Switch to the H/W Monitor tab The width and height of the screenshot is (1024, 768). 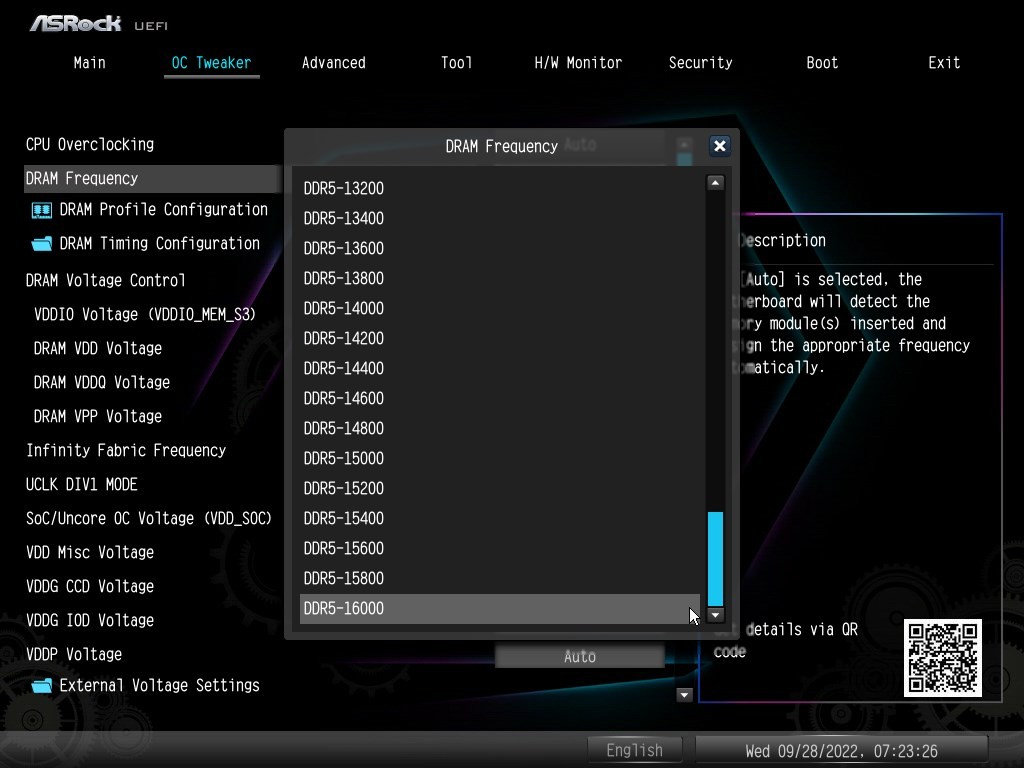tap(578, 63)
